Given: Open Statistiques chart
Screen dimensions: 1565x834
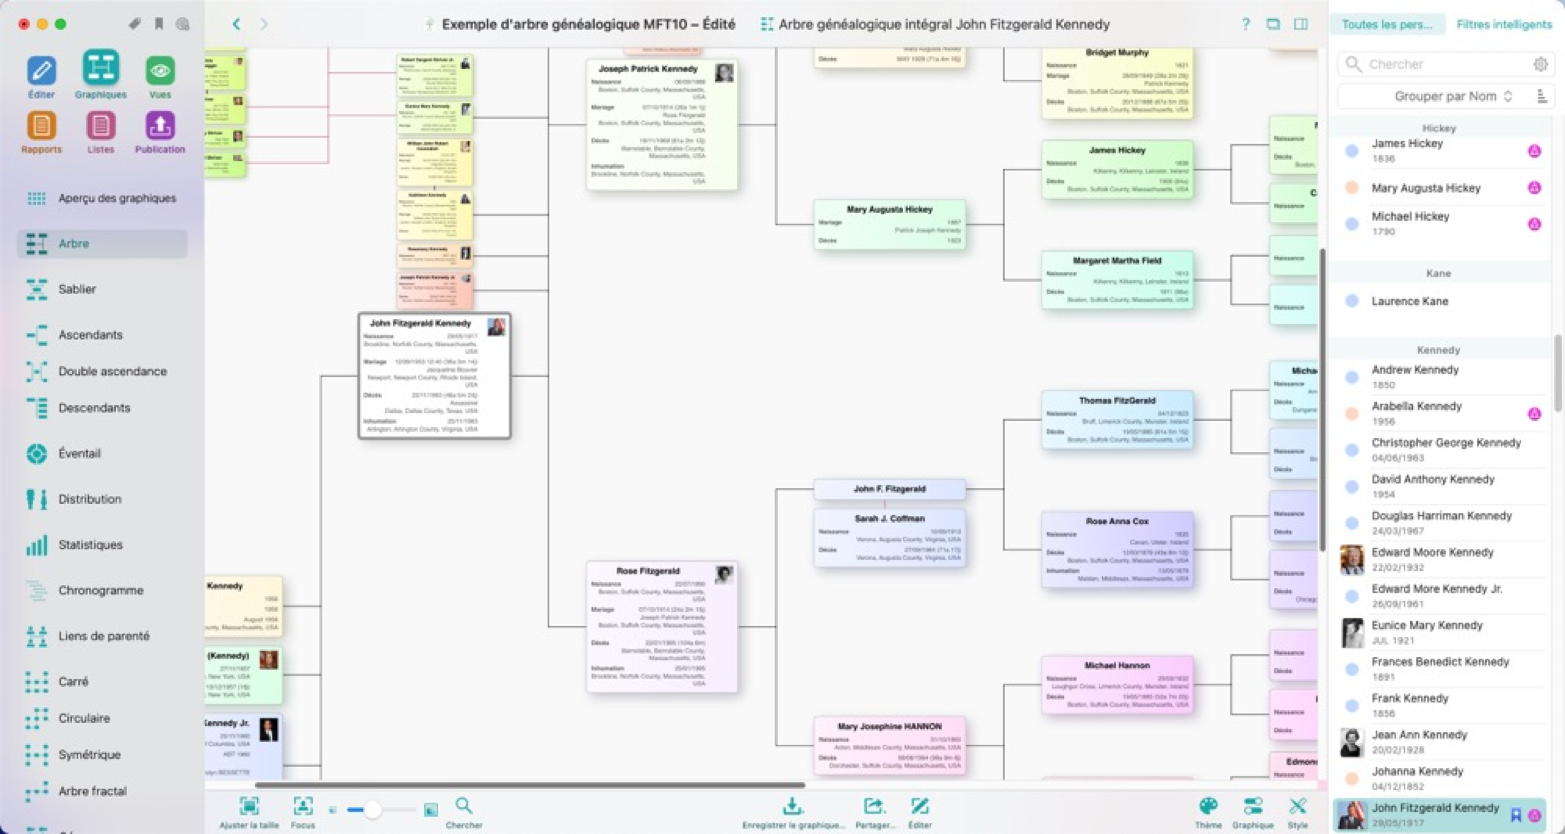Looking at the screenshot, I should tap(101, 545).
